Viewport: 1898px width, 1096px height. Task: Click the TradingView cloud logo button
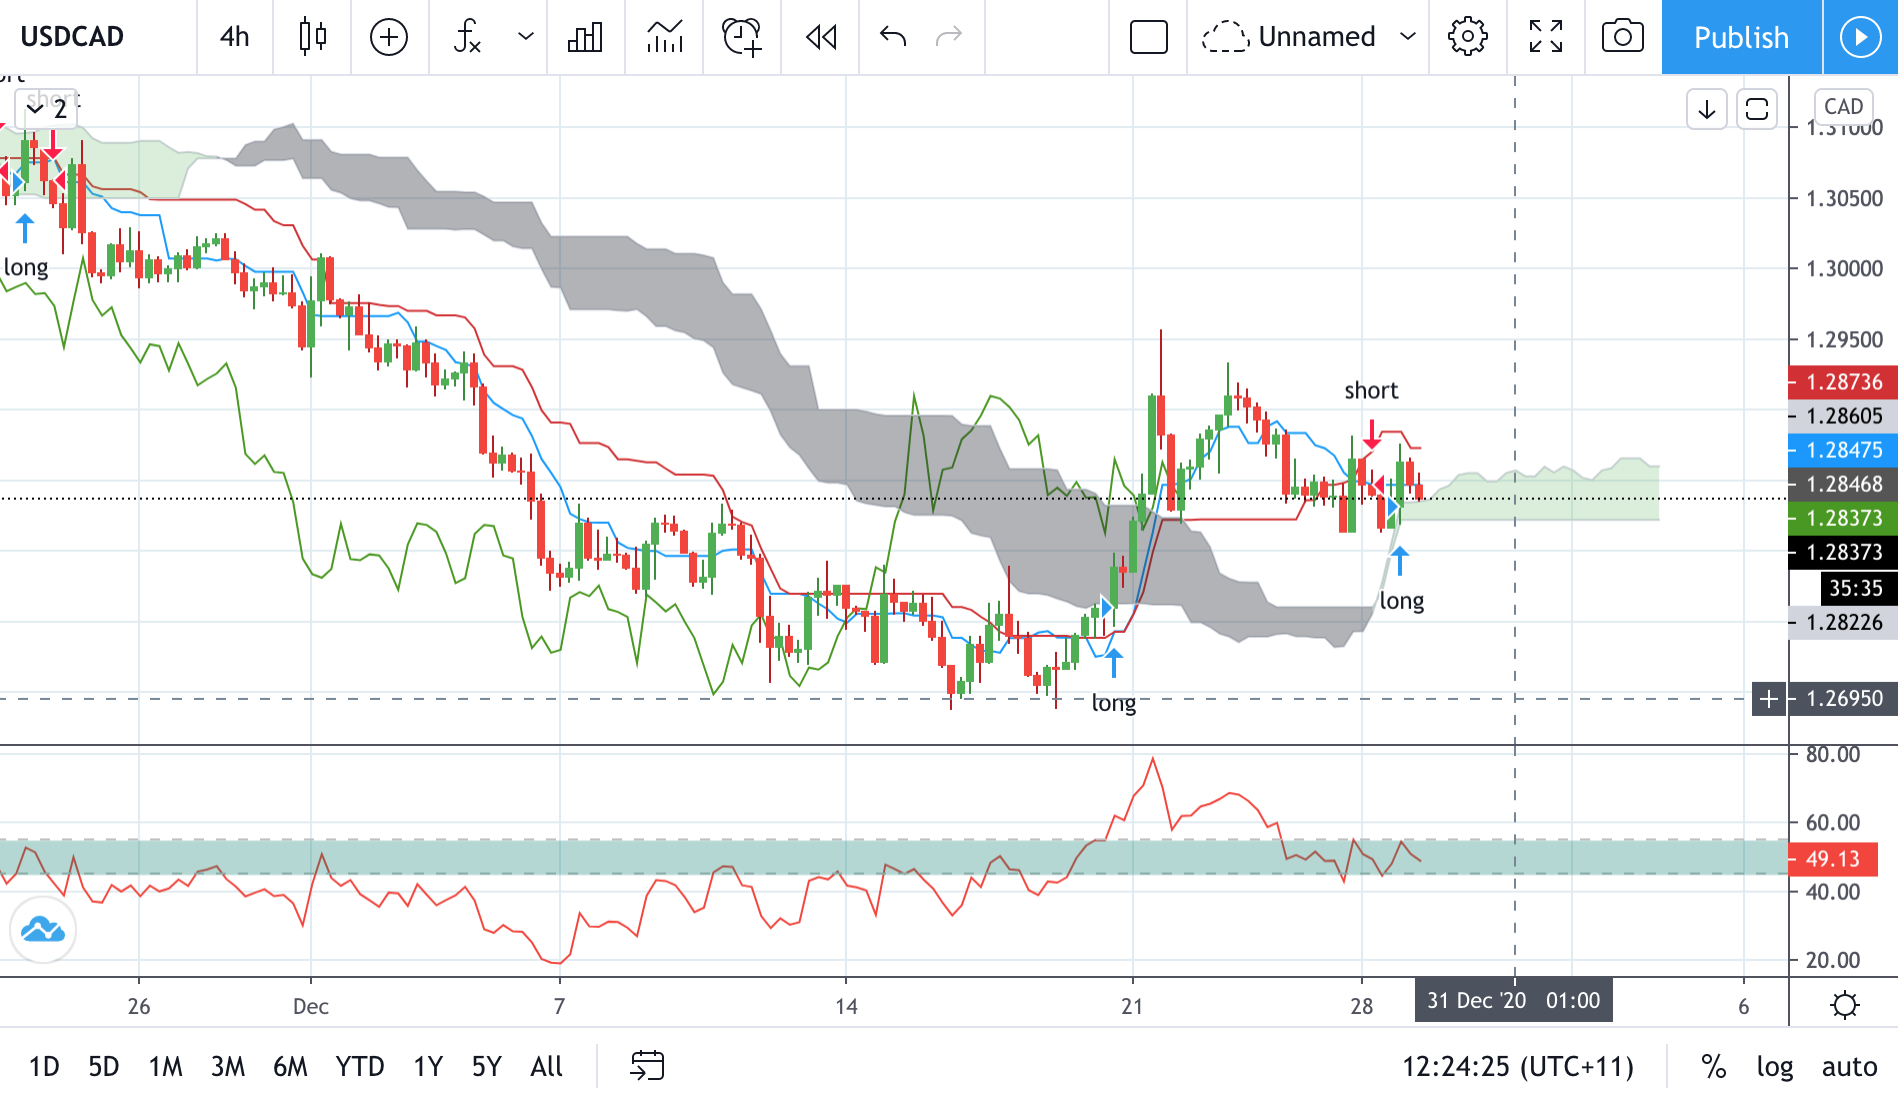(43, 930)
